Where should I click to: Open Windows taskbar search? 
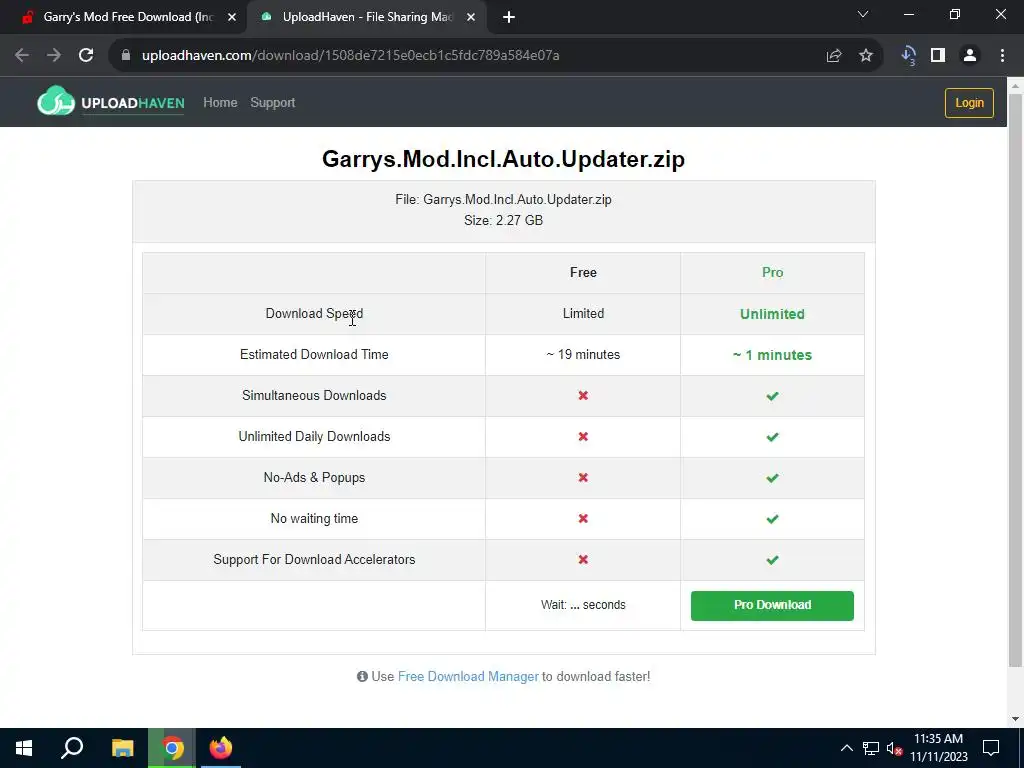[72, 748]
